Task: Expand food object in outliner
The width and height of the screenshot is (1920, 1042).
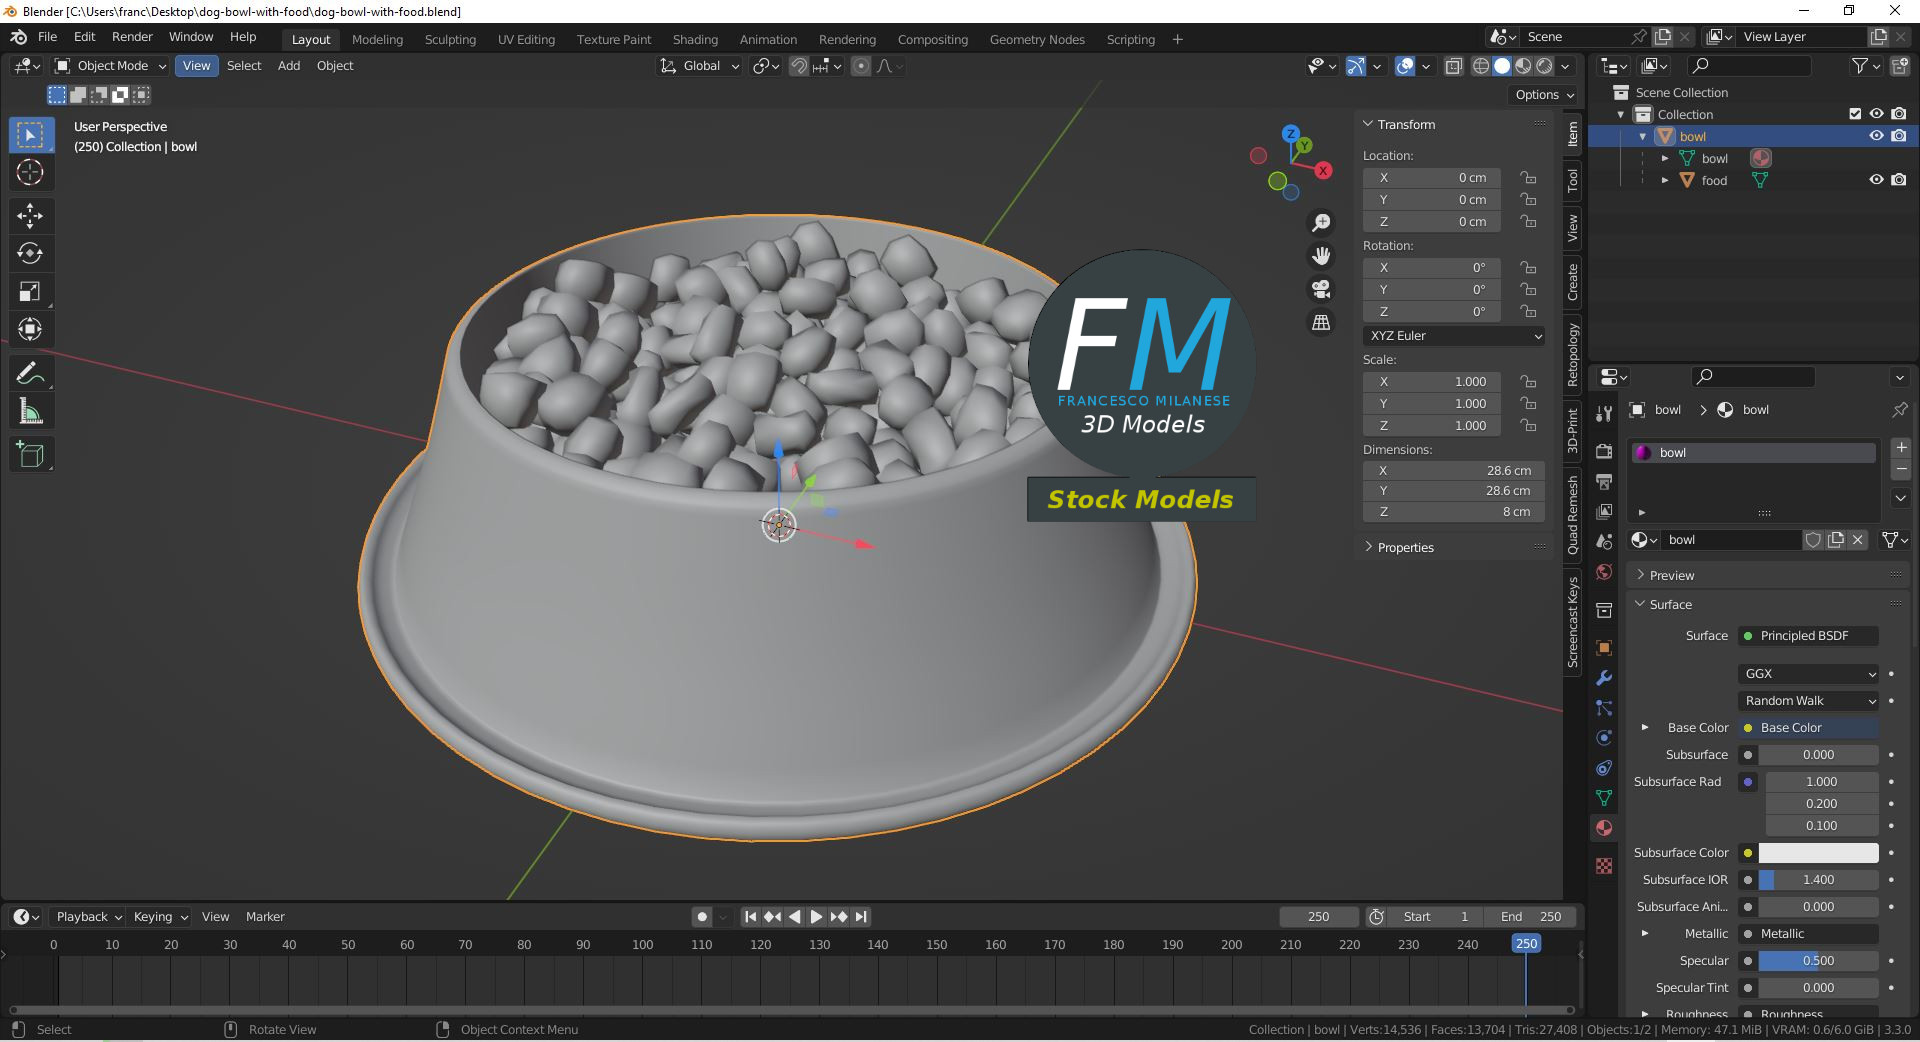Action: (1665, 181)
